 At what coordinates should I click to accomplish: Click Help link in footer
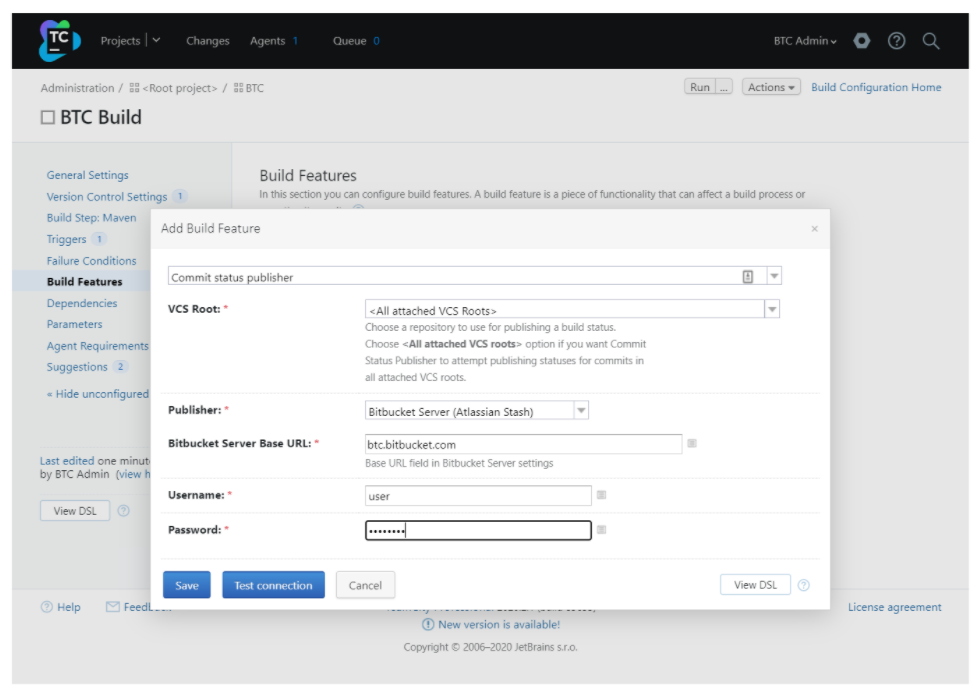[69, 607]
